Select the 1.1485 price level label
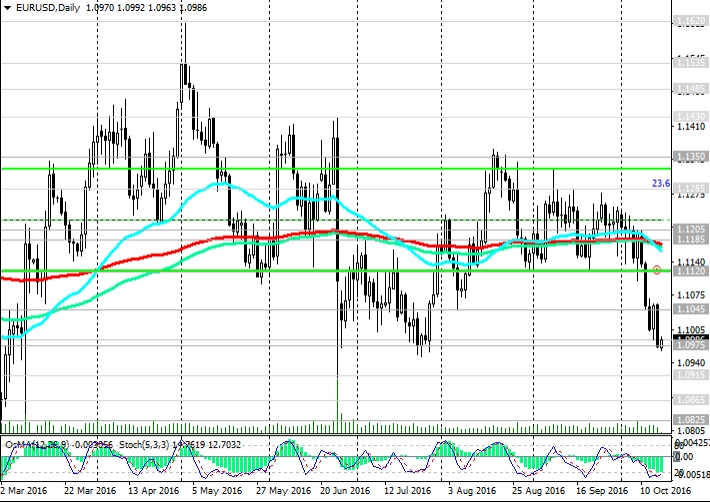This screenshot has height=502, width=710. (690, 89)
